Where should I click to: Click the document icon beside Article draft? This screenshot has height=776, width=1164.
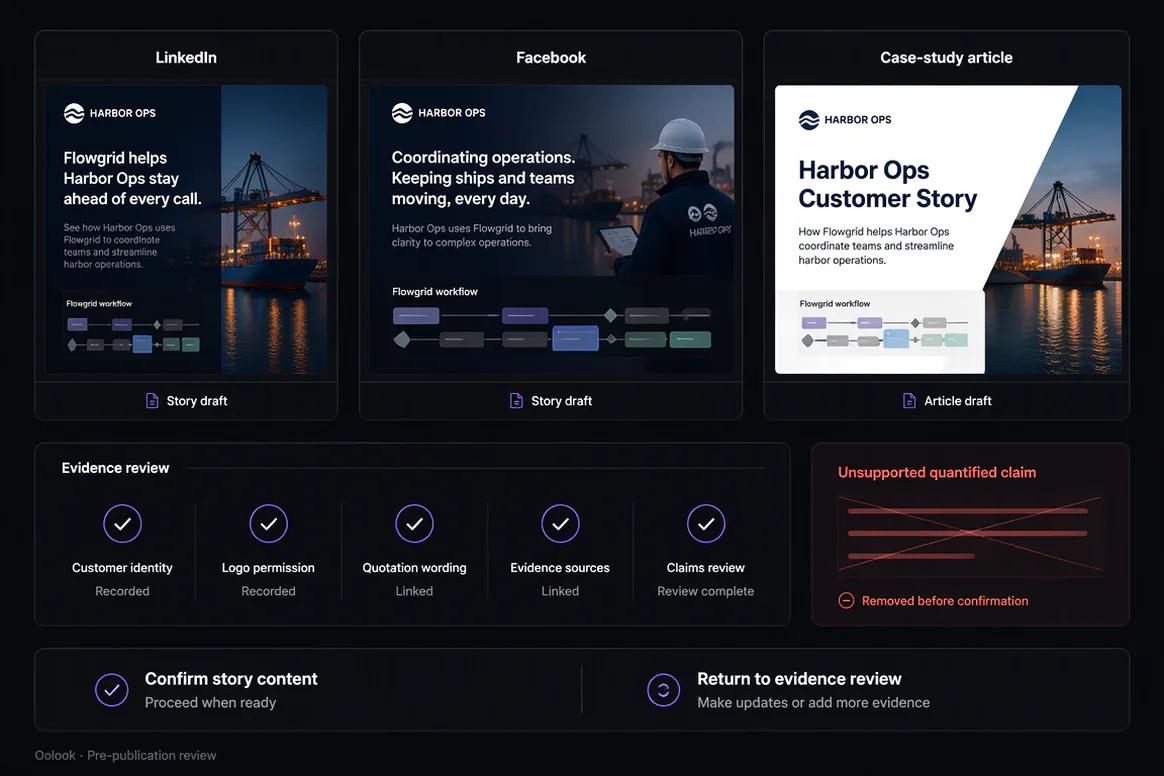click(x=909, y=401)
